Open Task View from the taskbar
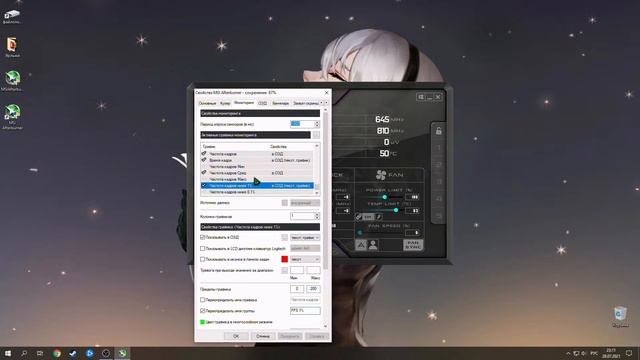The image size is (640, 360). pos(40,353)
